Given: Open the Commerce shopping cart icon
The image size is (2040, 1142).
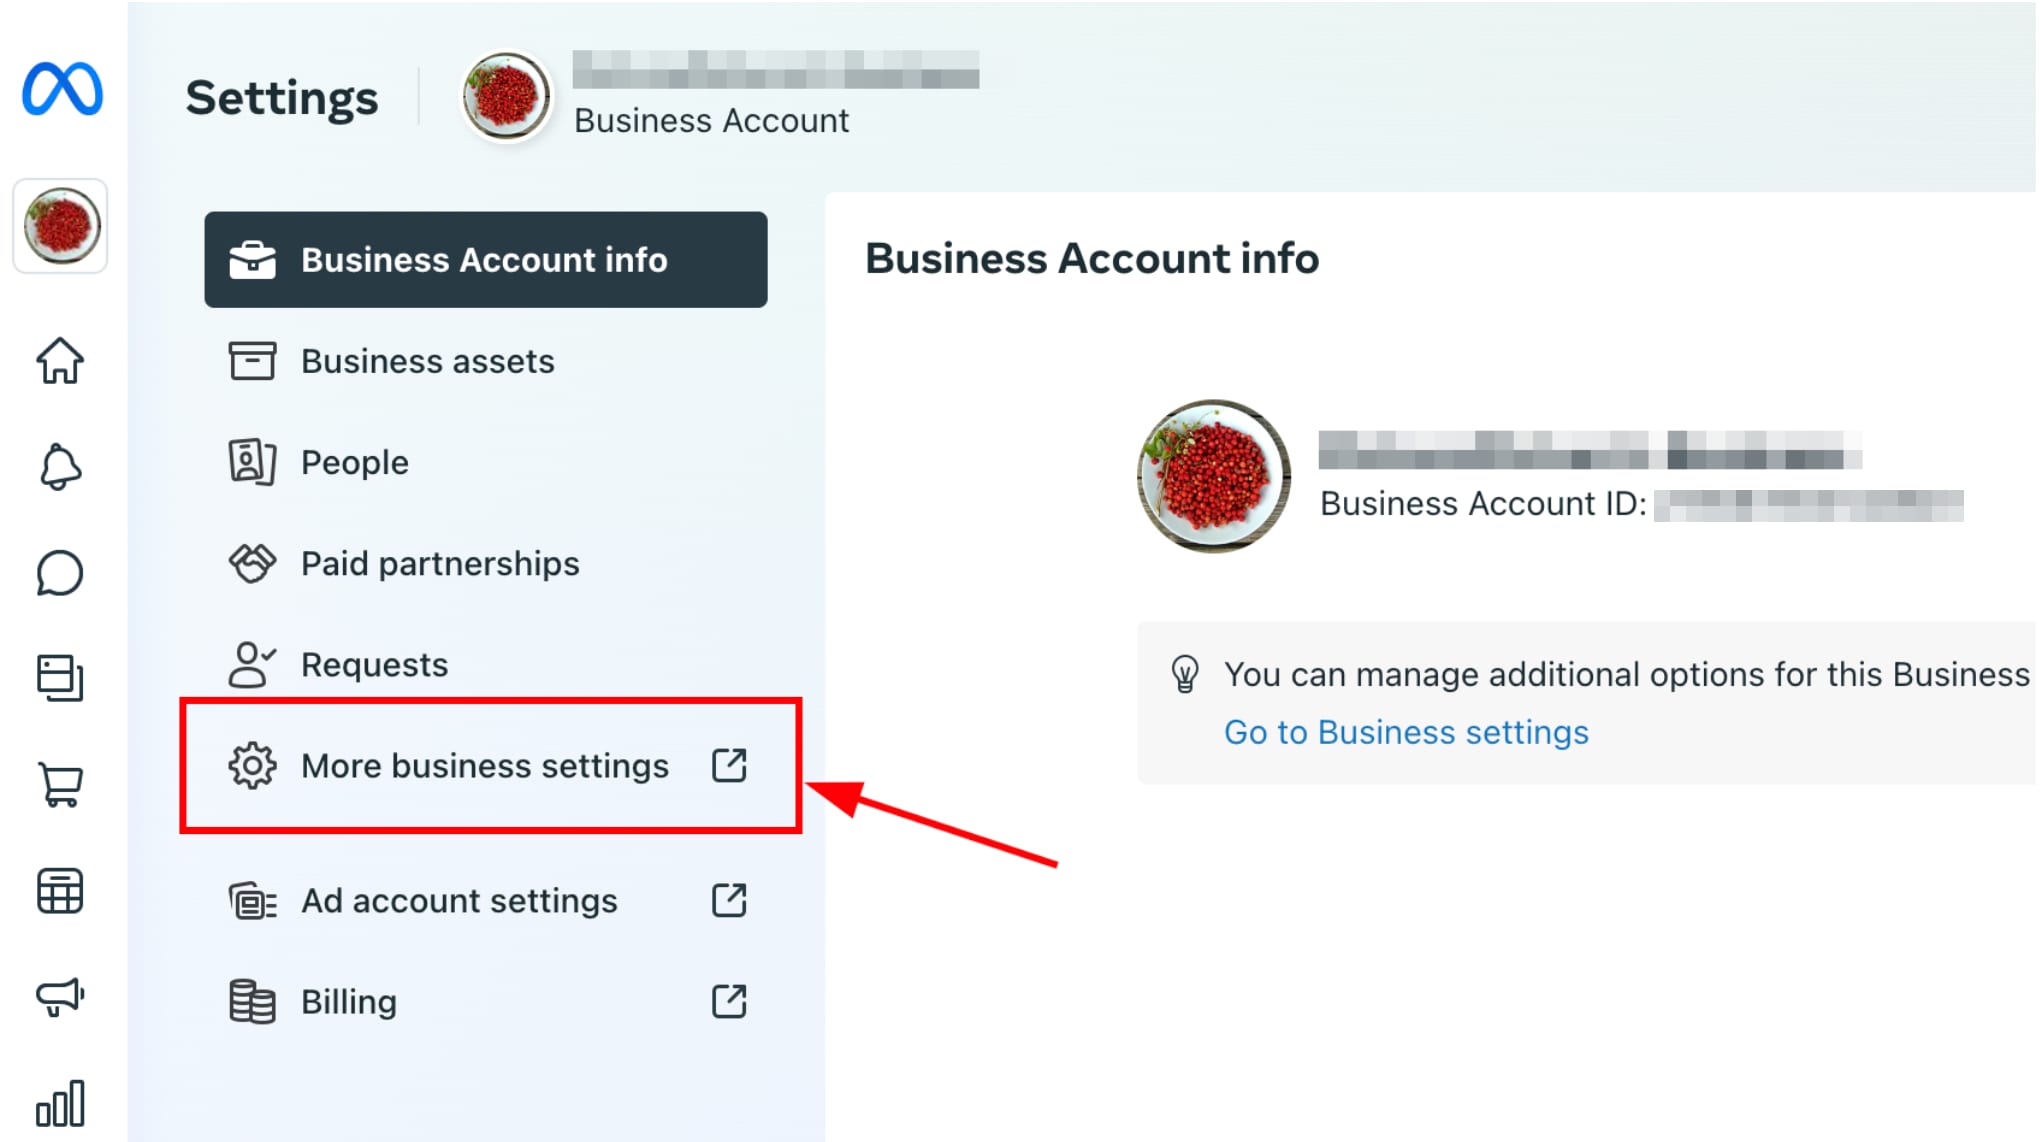Looking at the screenshot, I should click(60, 786).
